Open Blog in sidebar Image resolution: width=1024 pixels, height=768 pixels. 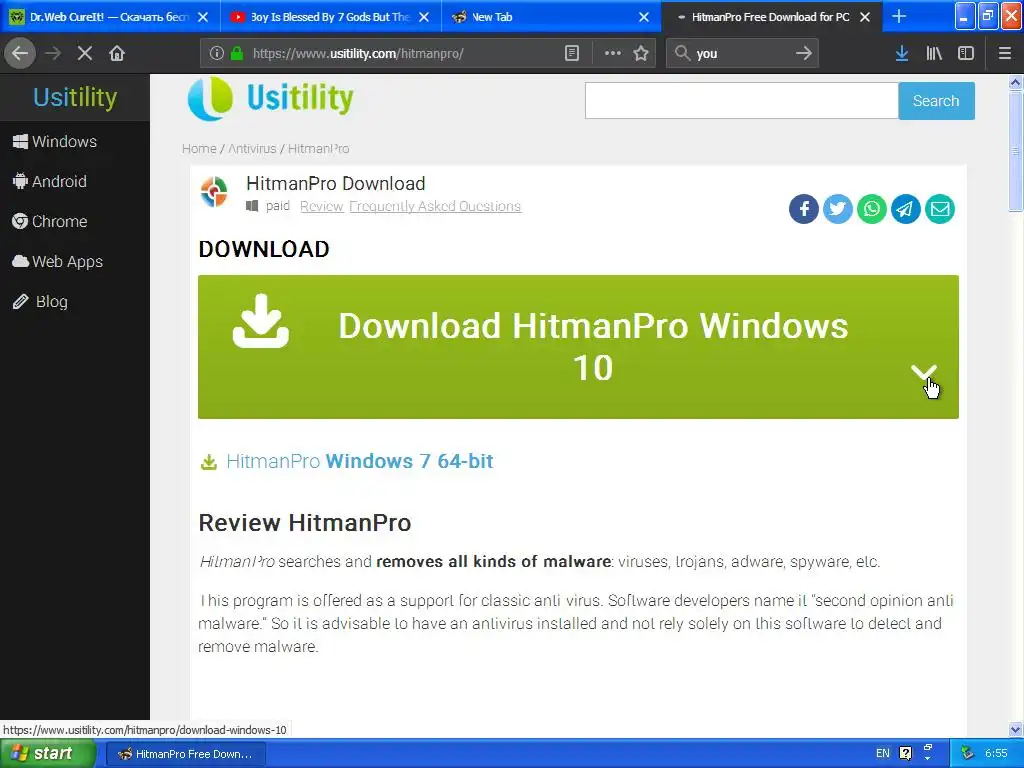click(40, 302)
